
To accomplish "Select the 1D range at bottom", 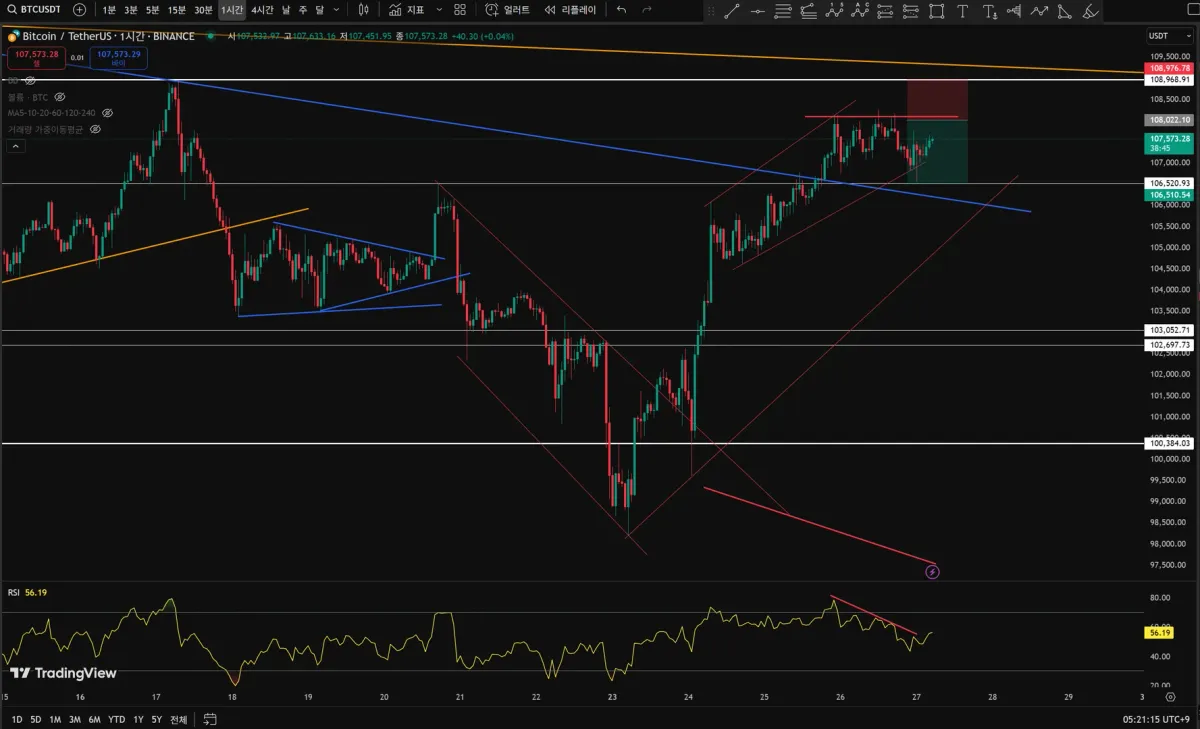I will tap(17, 719).
